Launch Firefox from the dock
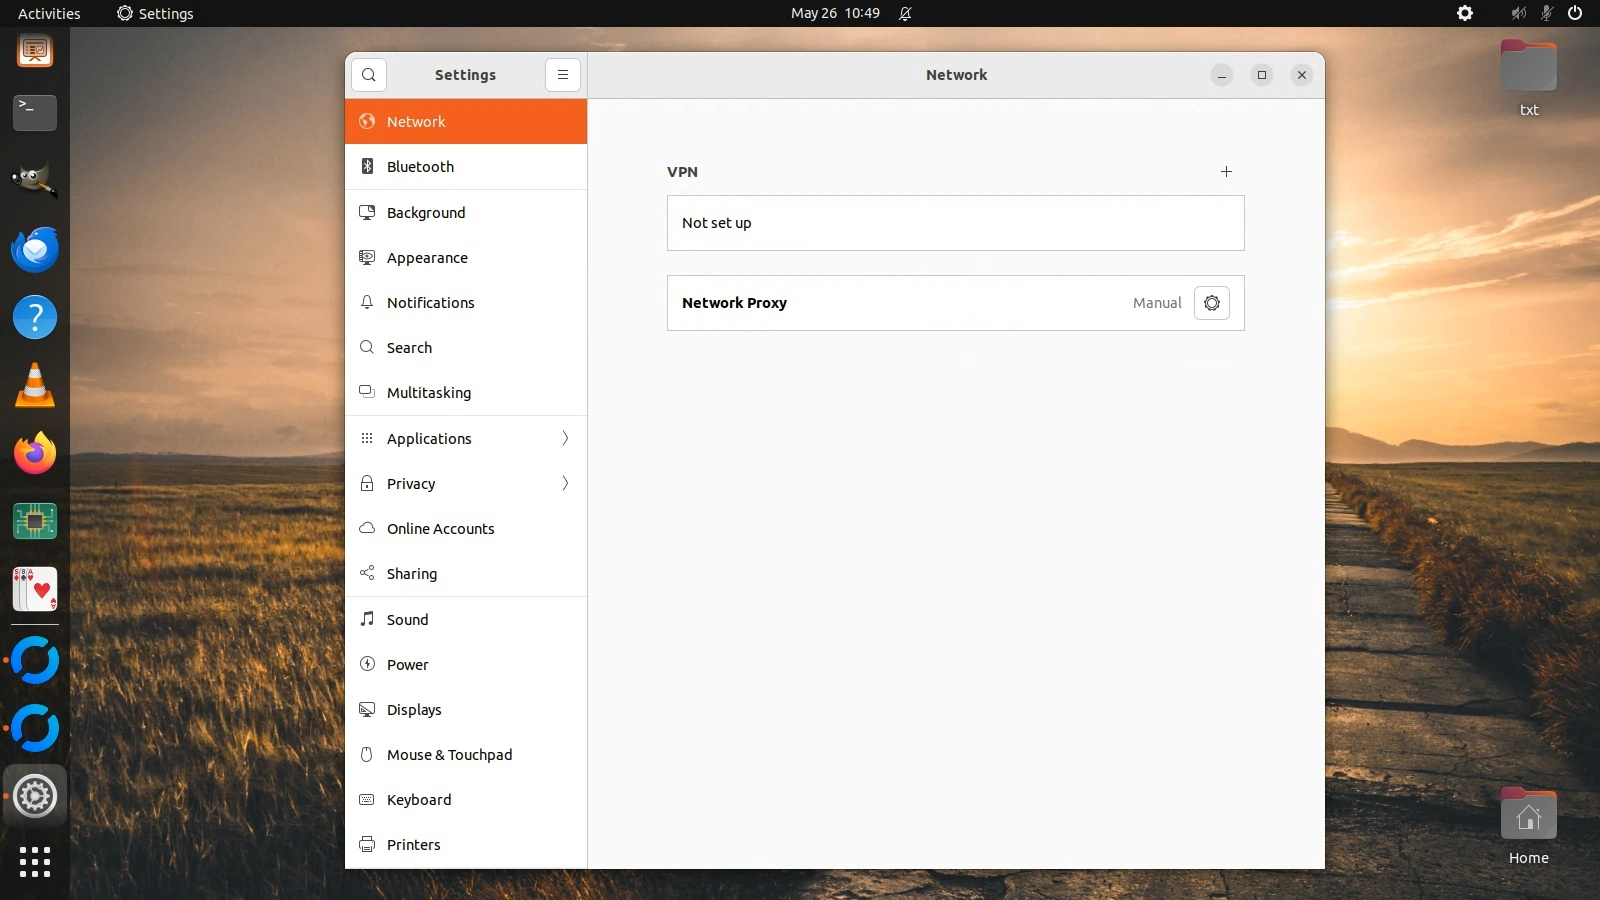This screenshot has width=1600, height=900. tap(35, 454)
